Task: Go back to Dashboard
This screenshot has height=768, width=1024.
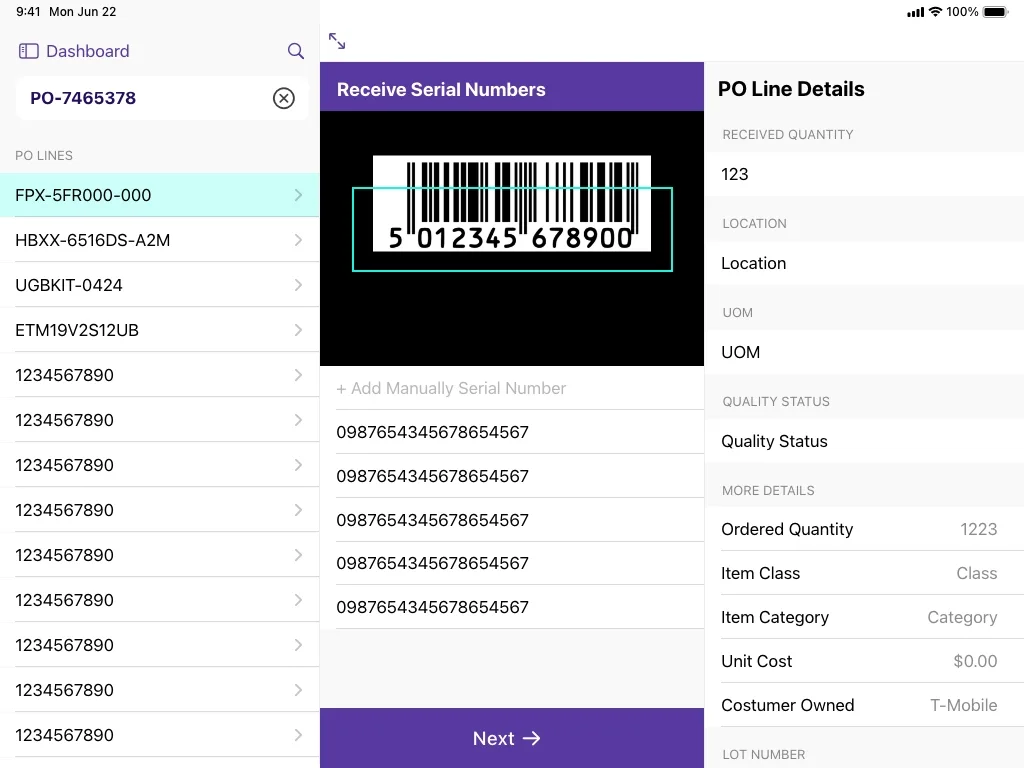Action: [x=88, y=51]
